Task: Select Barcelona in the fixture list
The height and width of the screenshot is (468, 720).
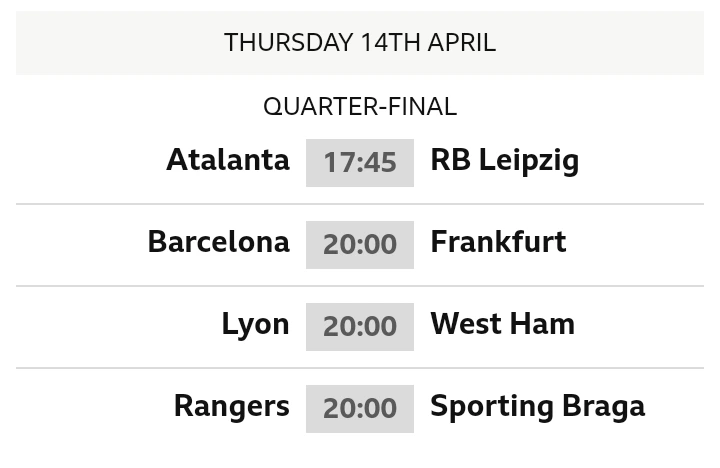Action: [218, 242]
